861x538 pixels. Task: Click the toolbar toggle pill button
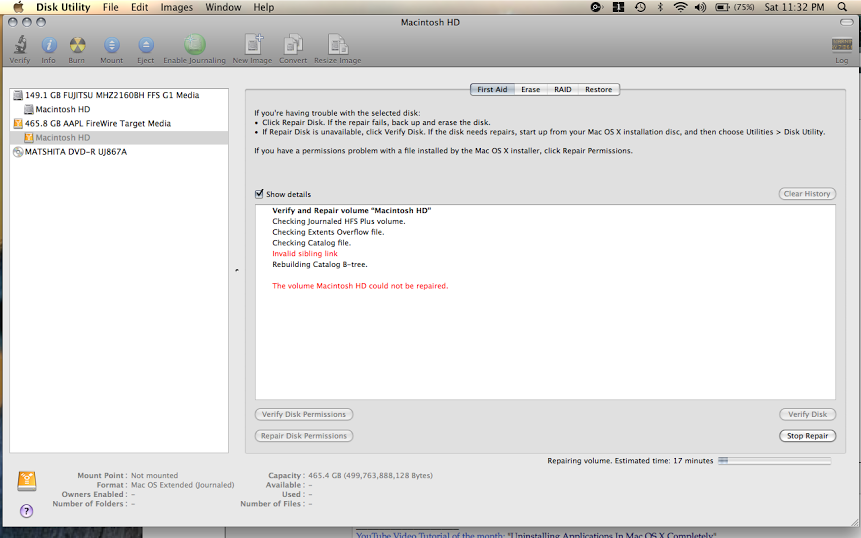tap(846, 23)
